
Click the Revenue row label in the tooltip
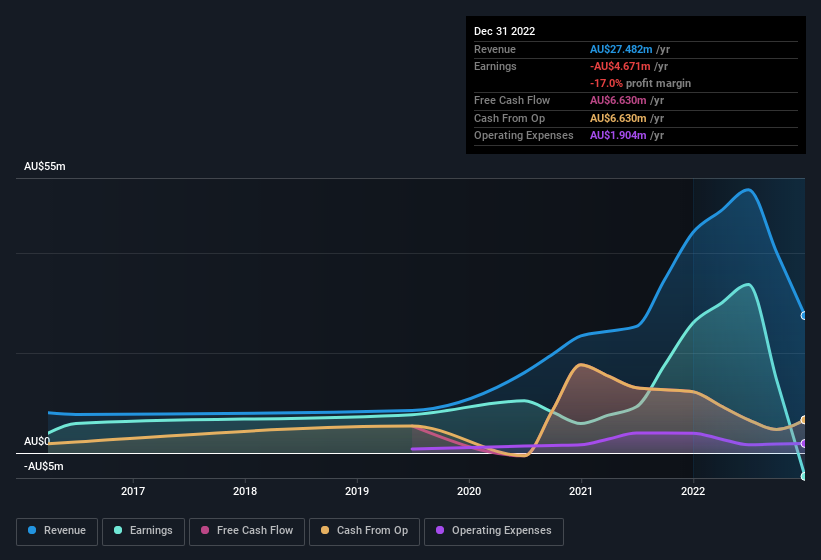coord(495,49)
